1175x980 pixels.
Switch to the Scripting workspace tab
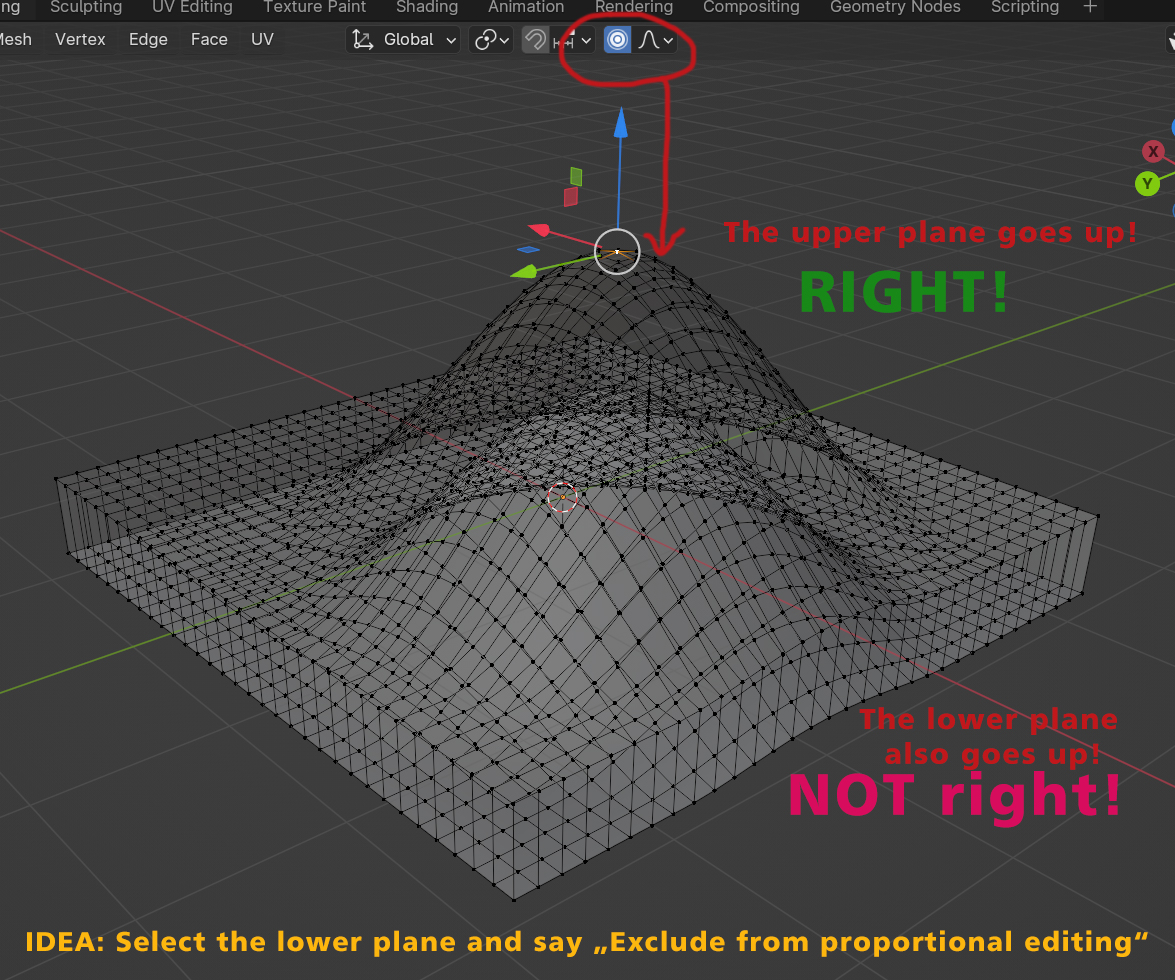[x=1025, y=7]
